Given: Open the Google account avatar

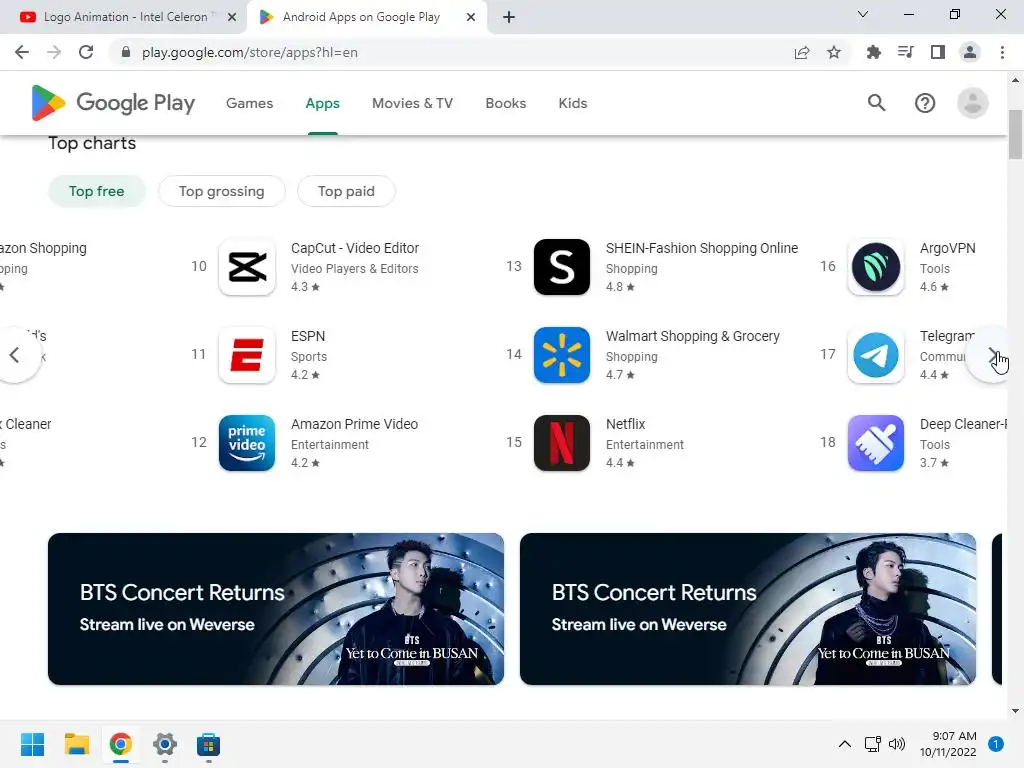Looking at the screenshot, I should (x=972, y=103).
